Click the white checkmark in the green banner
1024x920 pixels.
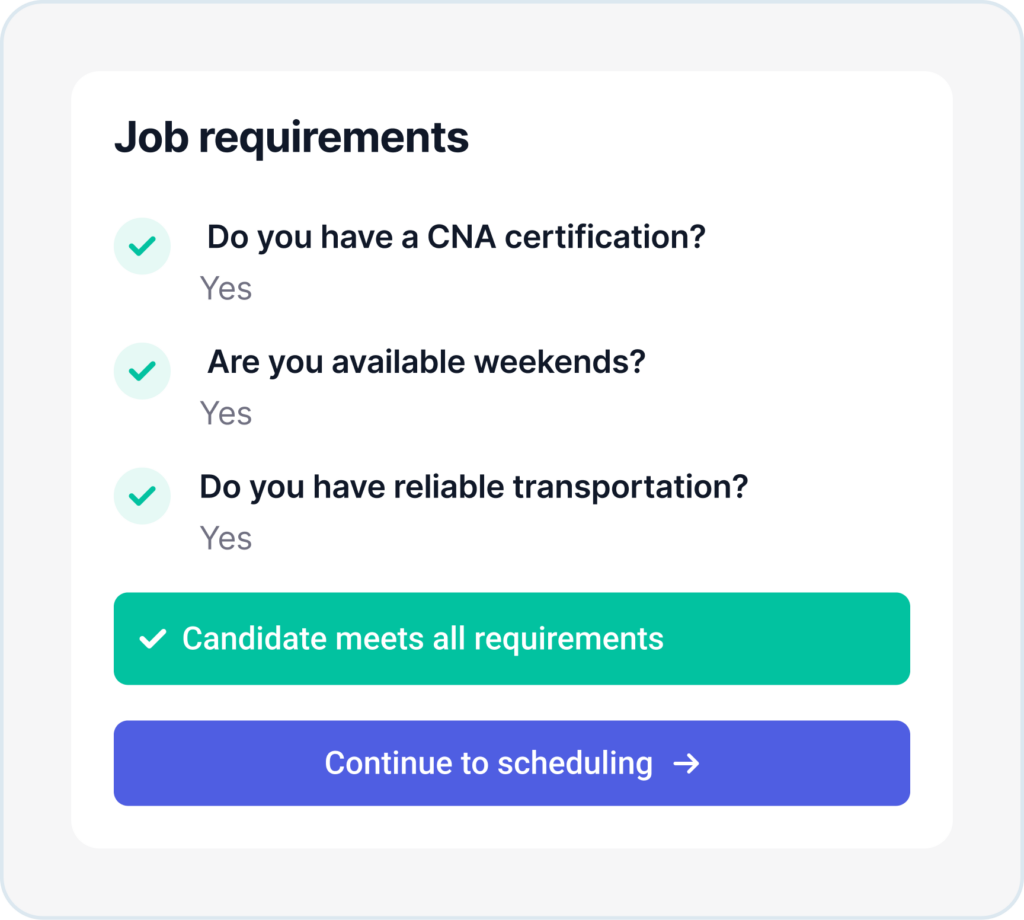[152, 639]
